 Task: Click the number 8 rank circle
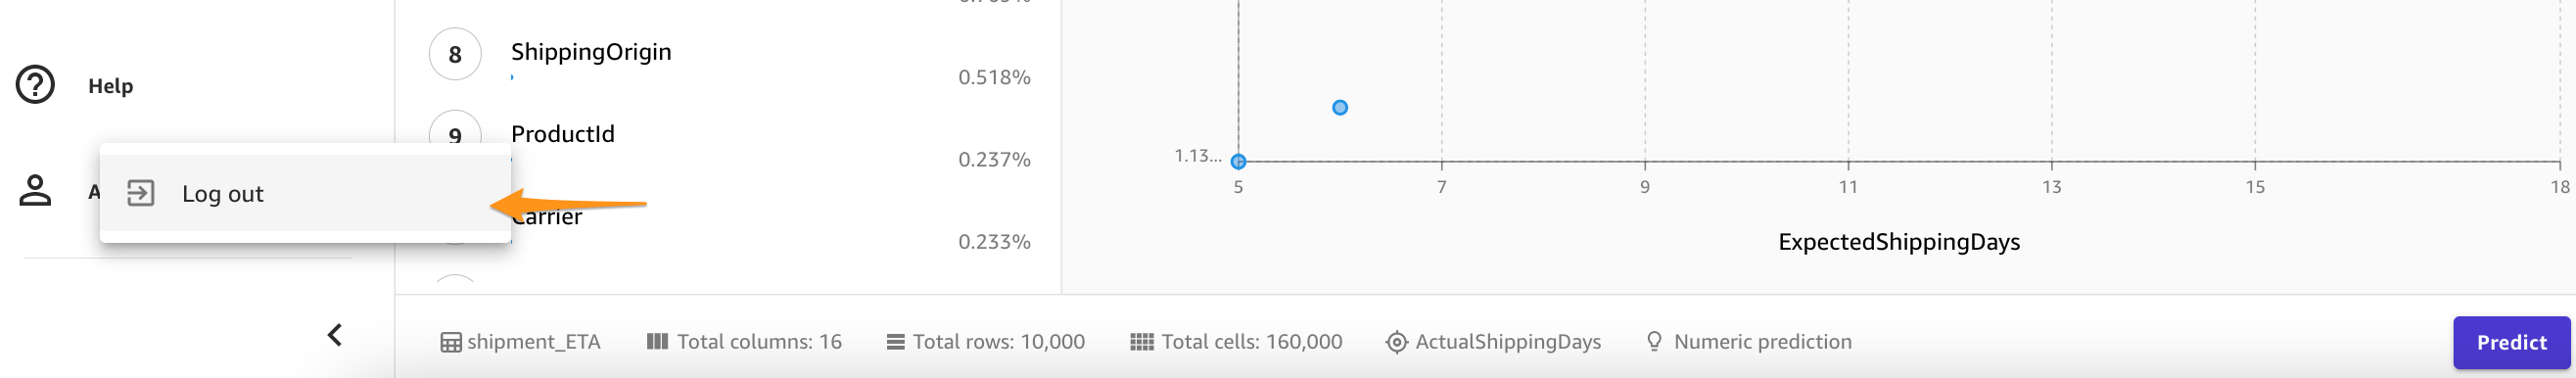pyautogui.click(x=455, y=54)
